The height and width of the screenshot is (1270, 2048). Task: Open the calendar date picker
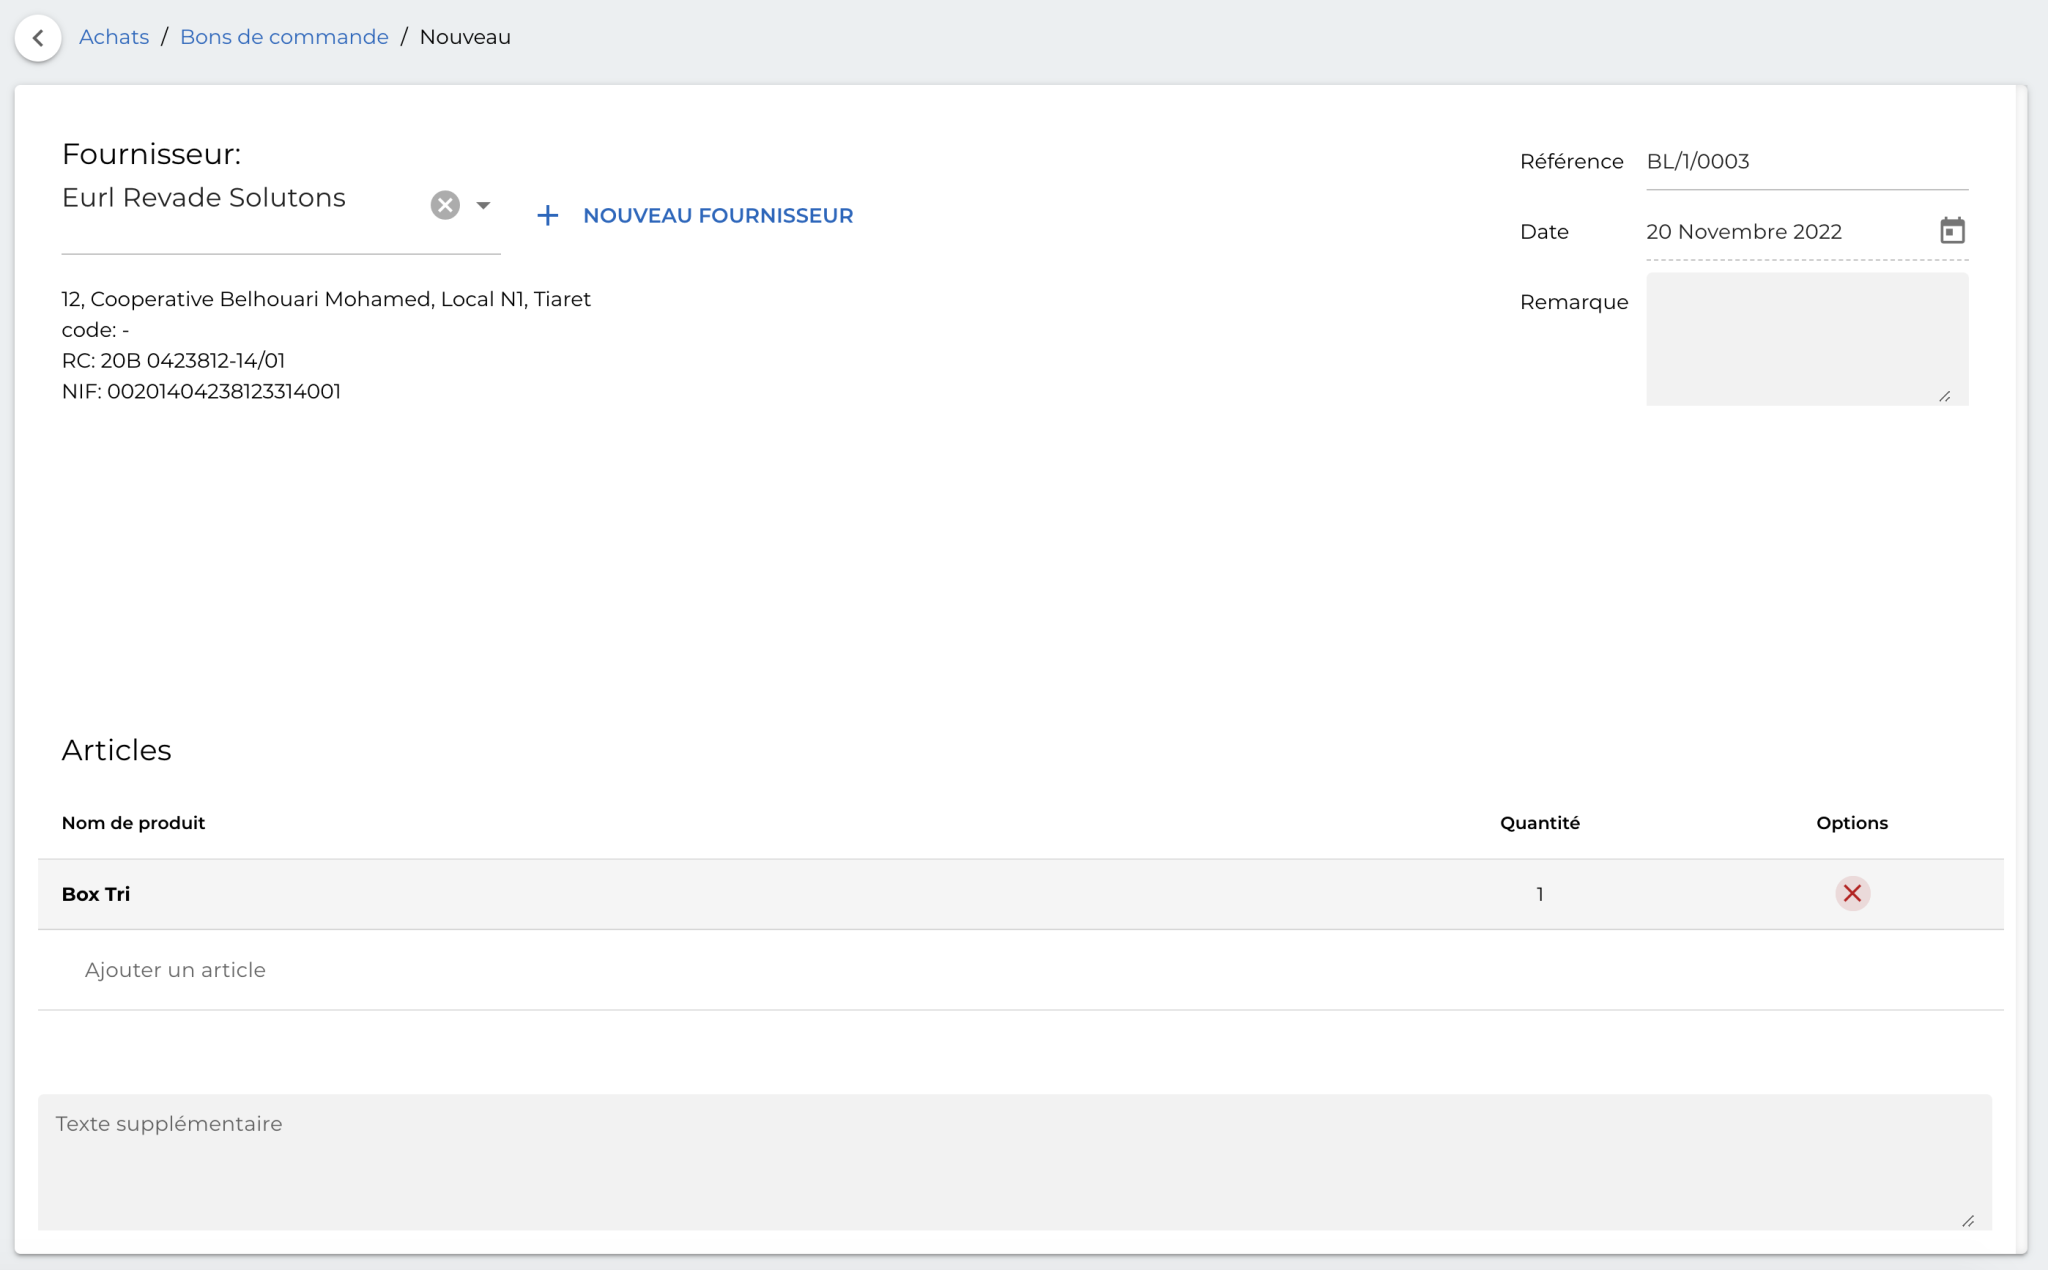point(1952,230)
